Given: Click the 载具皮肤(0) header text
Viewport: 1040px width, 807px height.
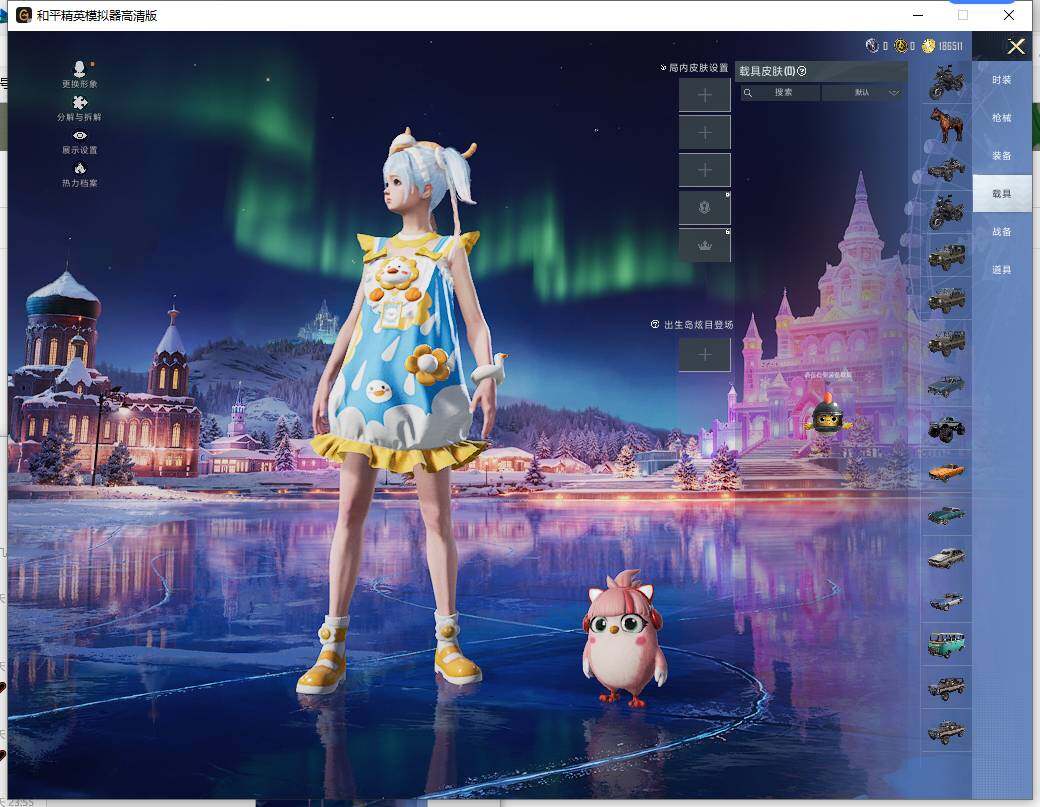Looking at the screenshot, I should (767, 71).
